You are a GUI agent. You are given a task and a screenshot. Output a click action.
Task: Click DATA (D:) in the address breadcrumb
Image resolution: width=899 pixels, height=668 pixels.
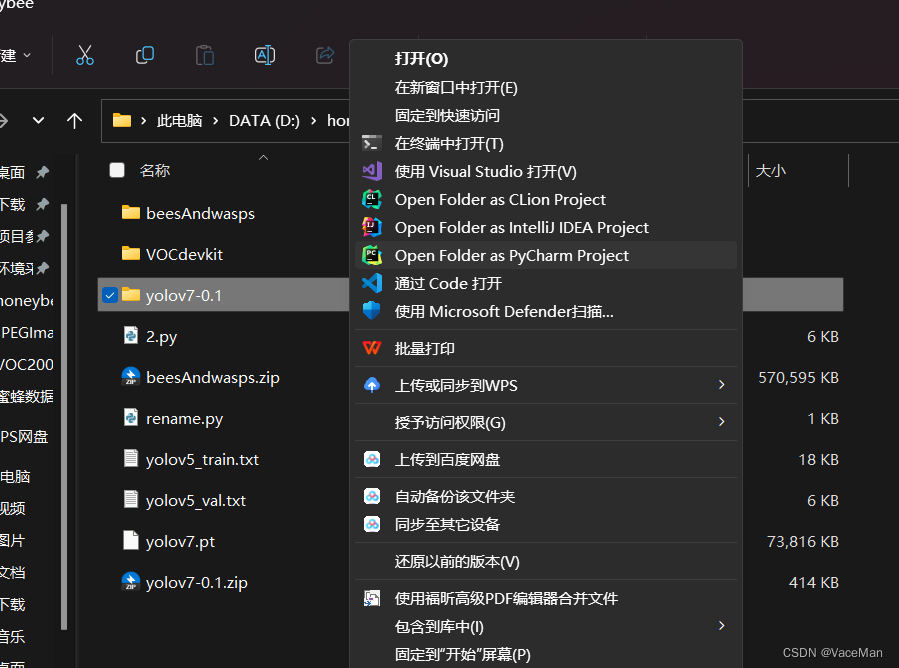click(264, 120)
